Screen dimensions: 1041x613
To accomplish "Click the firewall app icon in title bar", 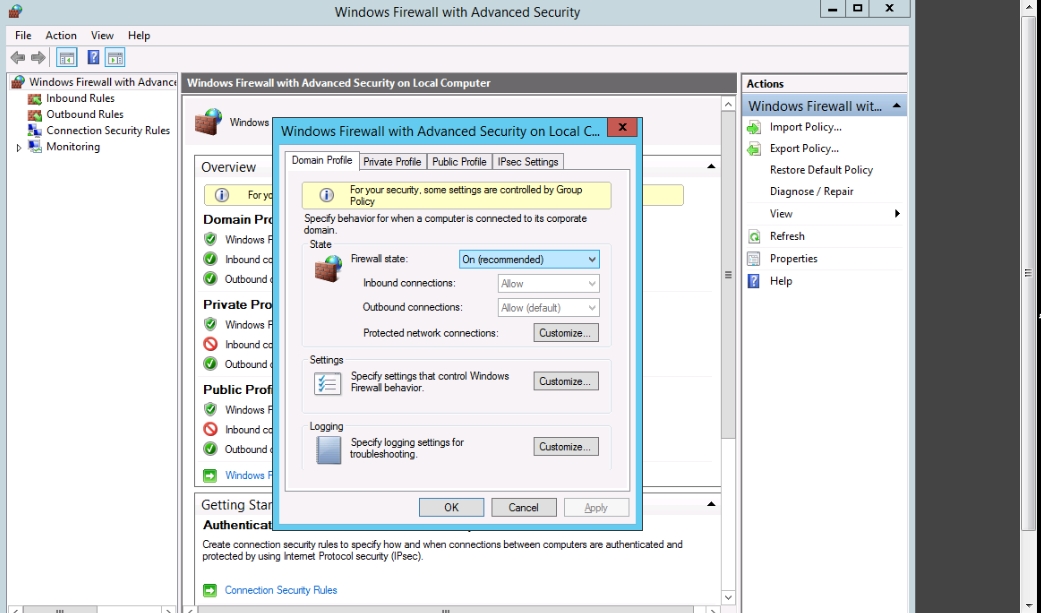I will point(15,11).
